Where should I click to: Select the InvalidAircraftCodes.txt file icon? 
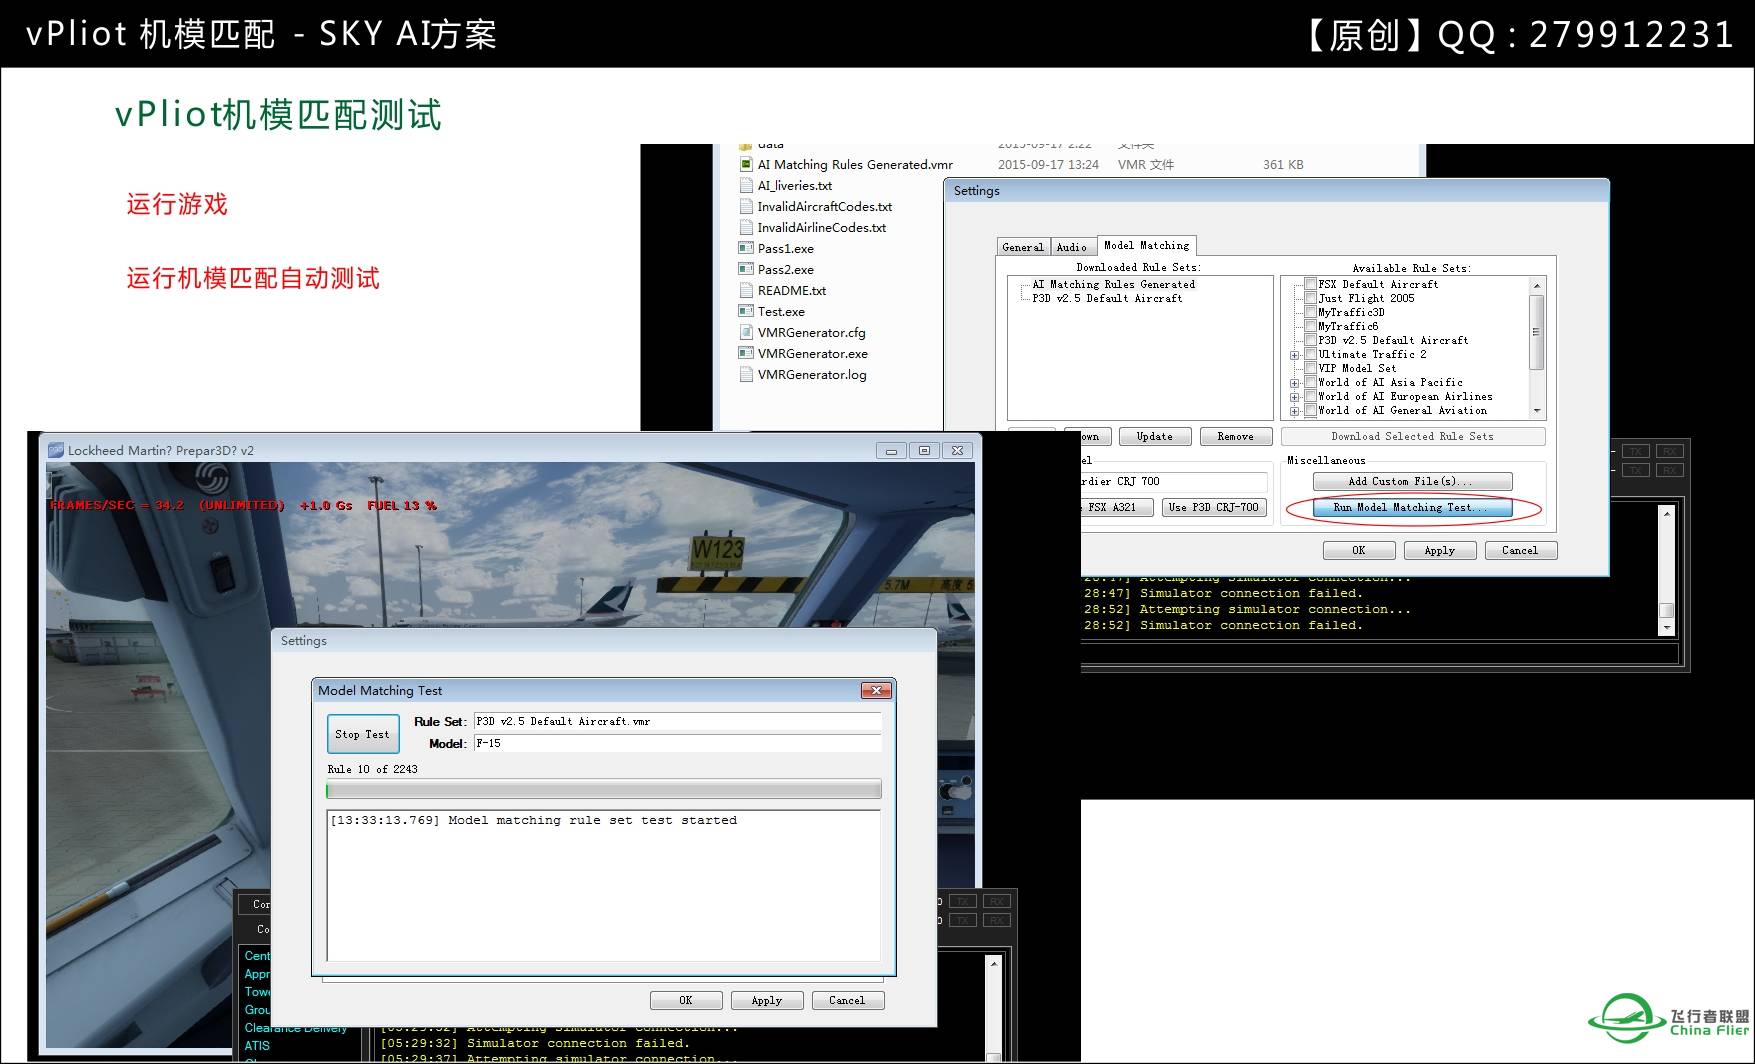[x=745, y=206]
